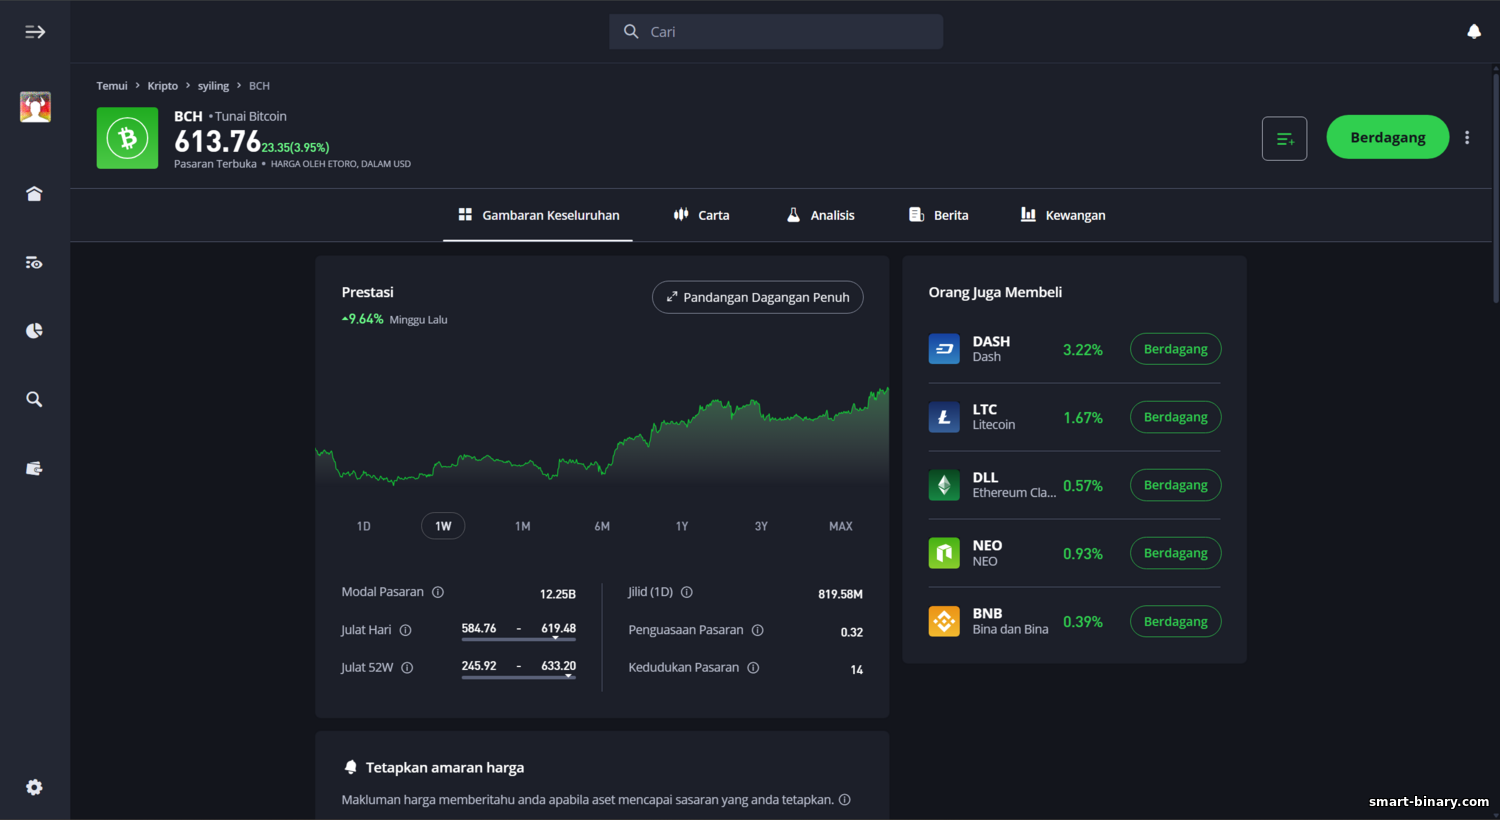Focus the Cari search field
This screenshot has height=820, width=1500.
tap(776, 32)
